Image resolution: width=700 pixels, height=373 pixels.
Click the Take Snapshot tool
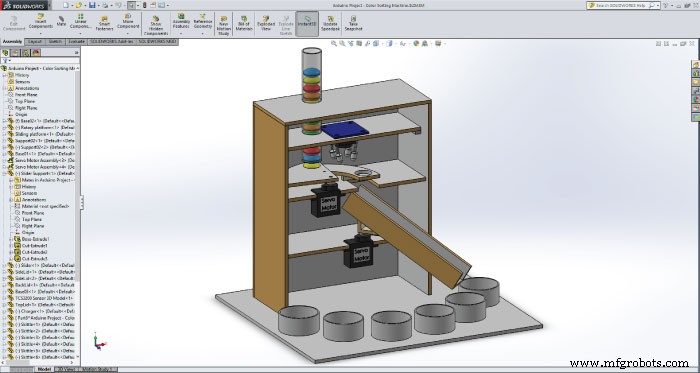(353, 23)
